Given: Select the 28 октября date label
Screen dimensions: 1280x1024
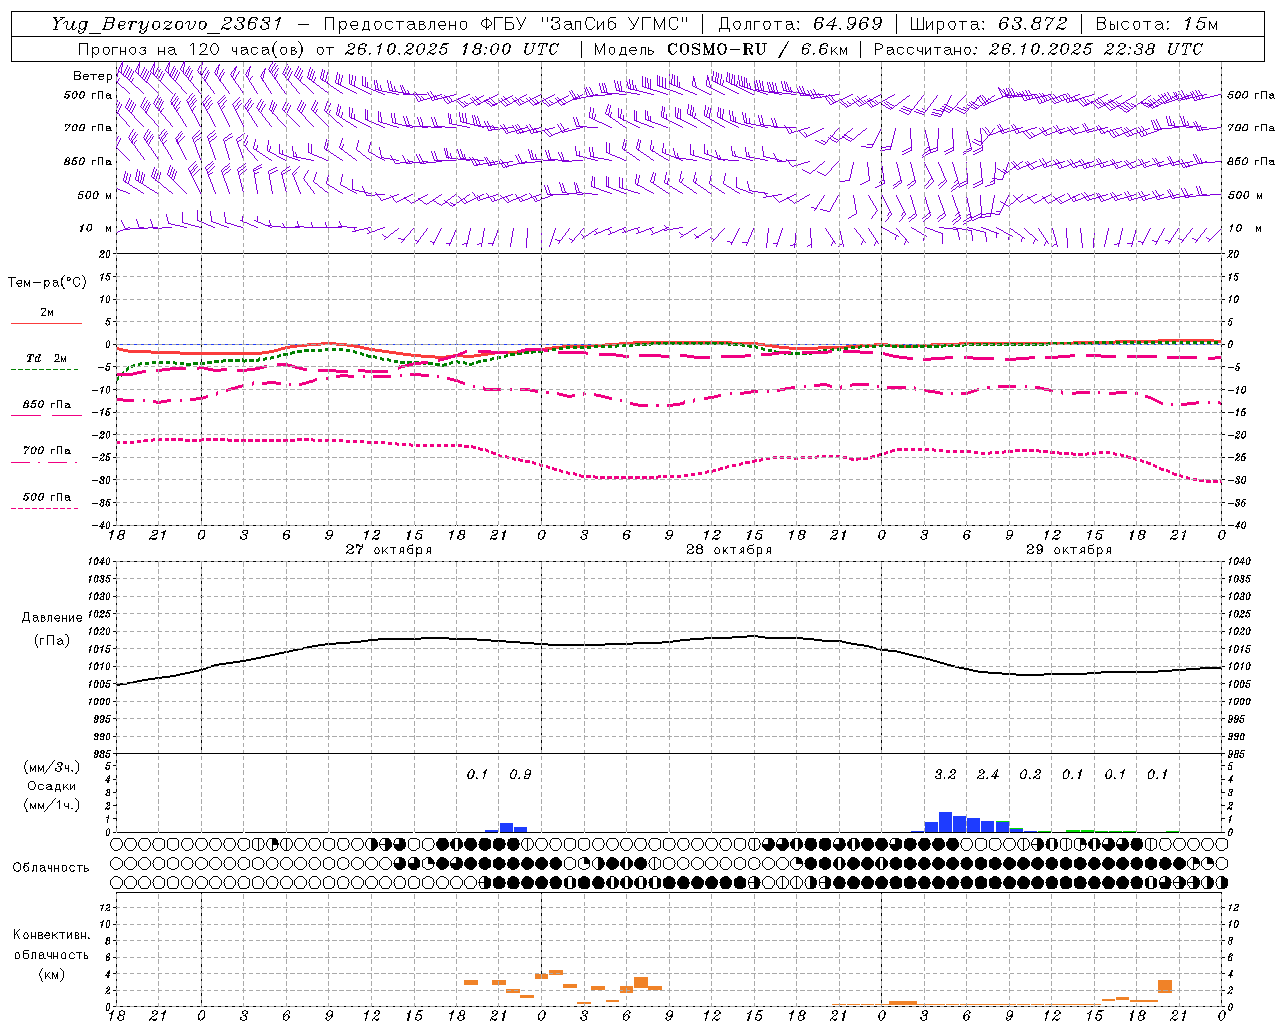Looking at the screenshot, I should pyautogui.click(x=729, y=550).
